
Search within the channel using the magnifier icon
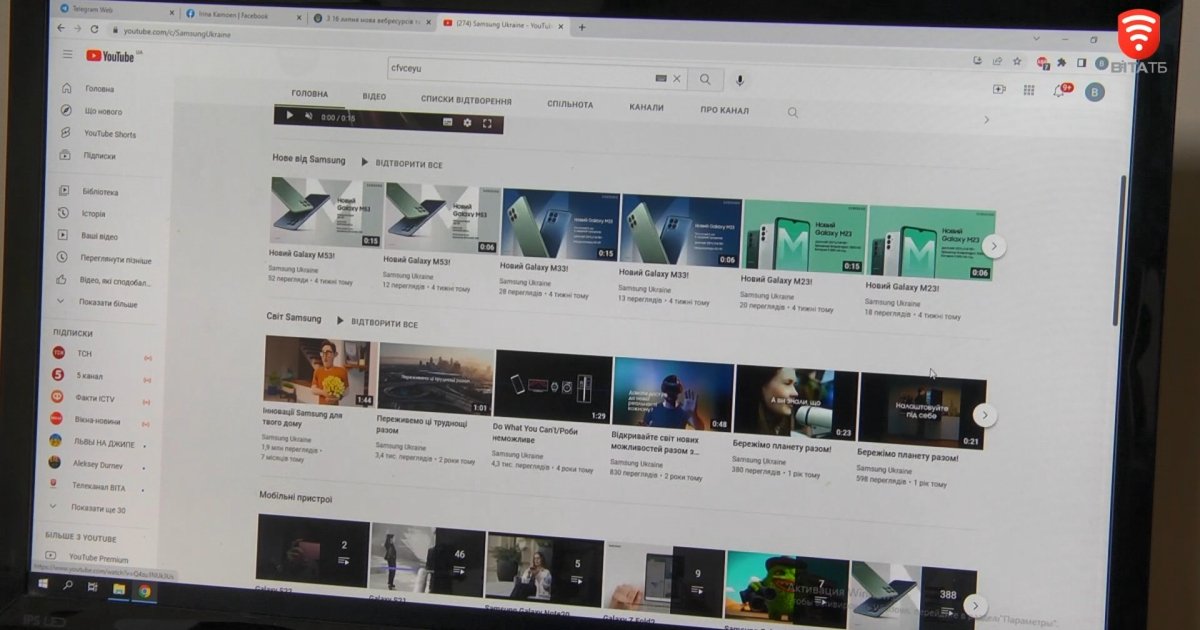tap(793, 113)
